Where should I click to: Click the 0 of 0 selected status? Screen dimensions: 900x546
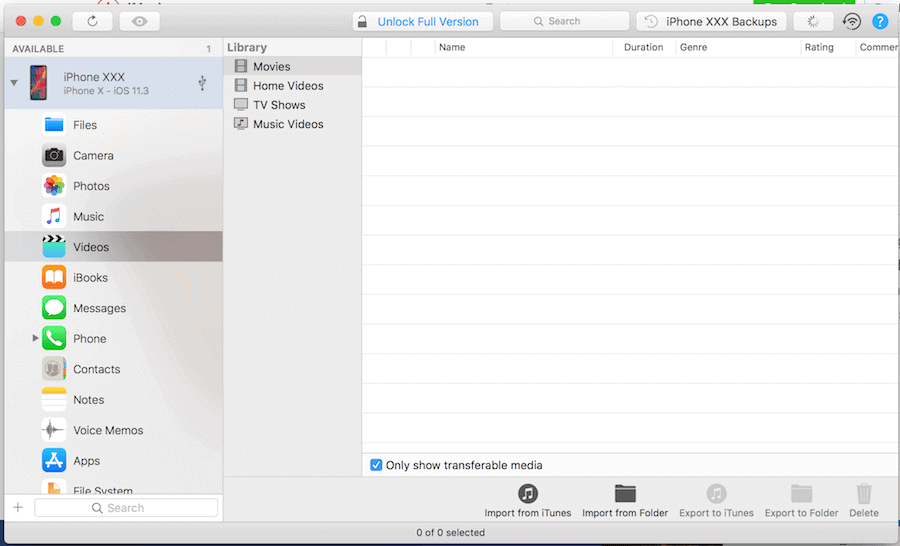(451, 533)
